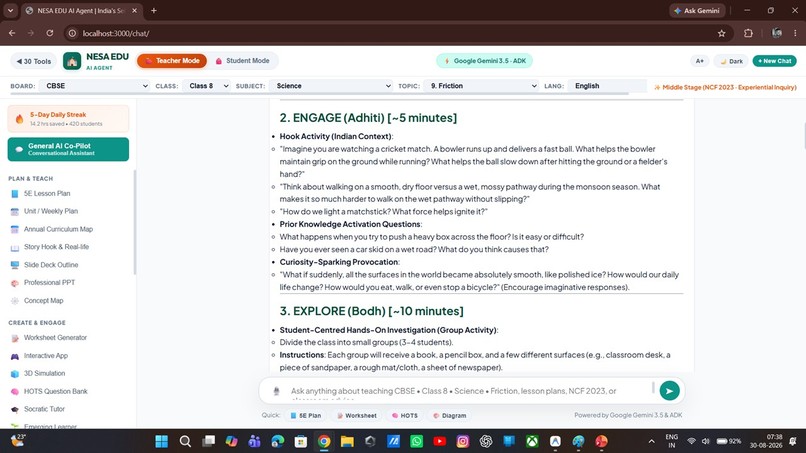Open Chrome profile avatar

click(x=777, y=33)
